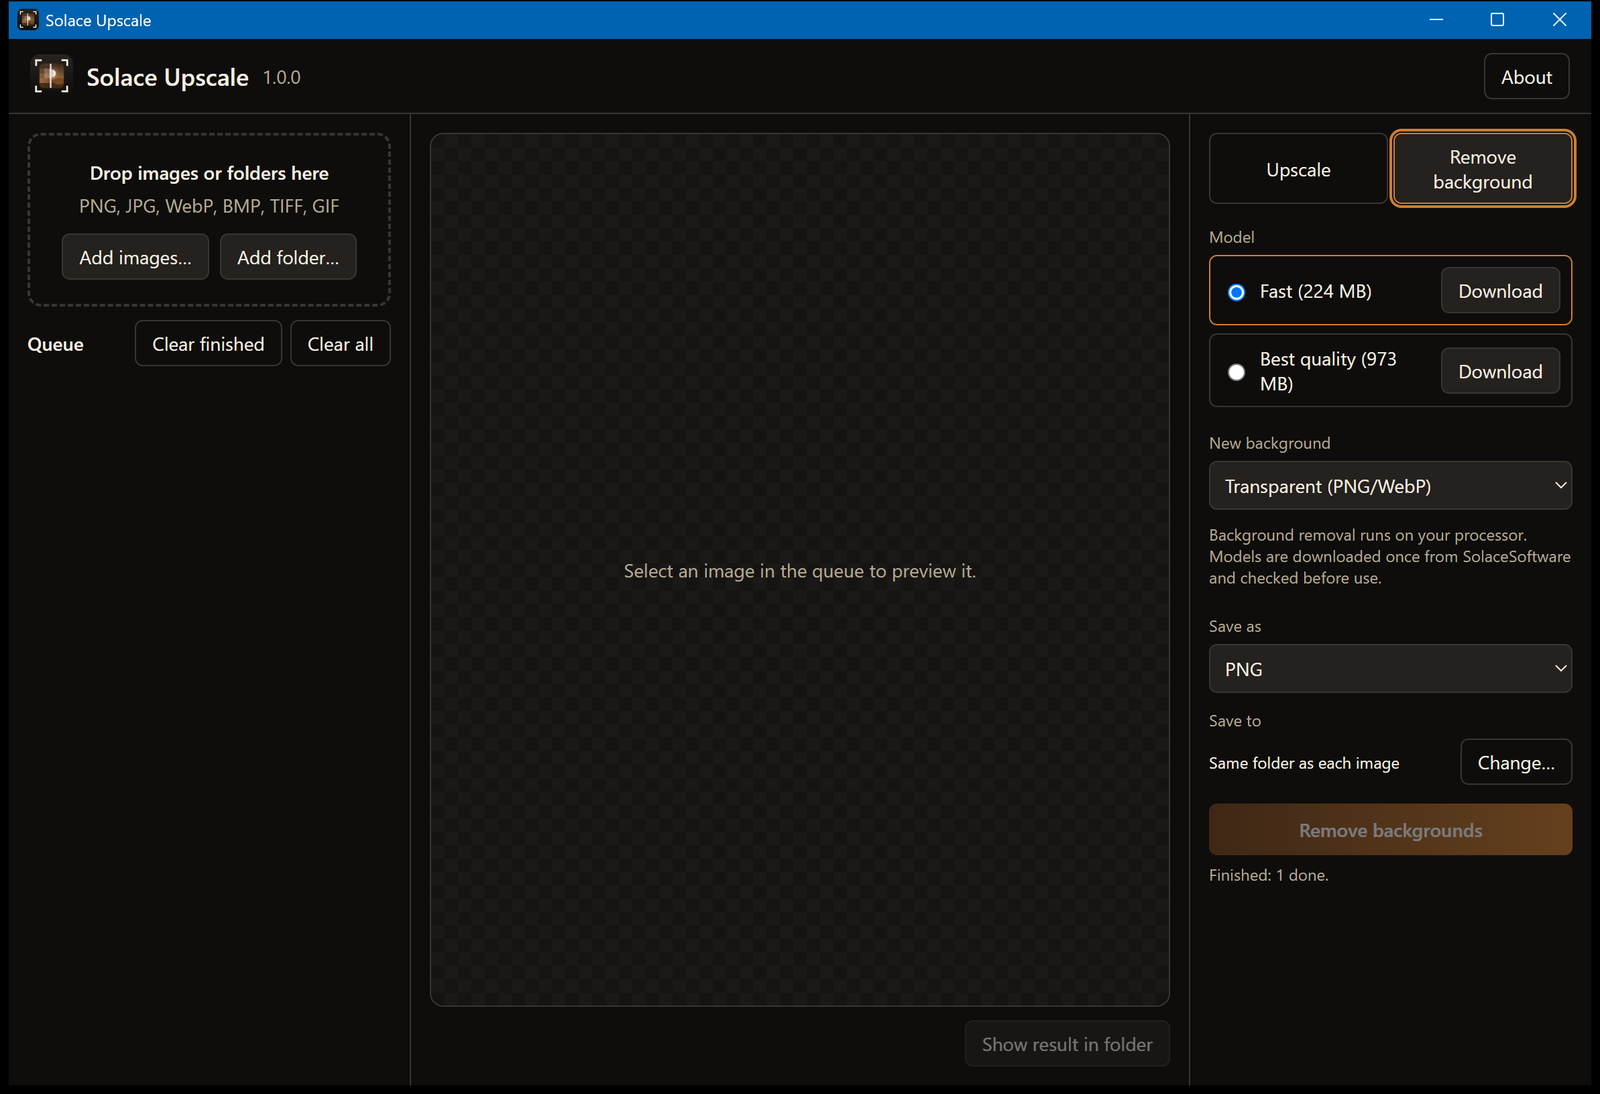Click the drop images or folders zone

[209, 219]
